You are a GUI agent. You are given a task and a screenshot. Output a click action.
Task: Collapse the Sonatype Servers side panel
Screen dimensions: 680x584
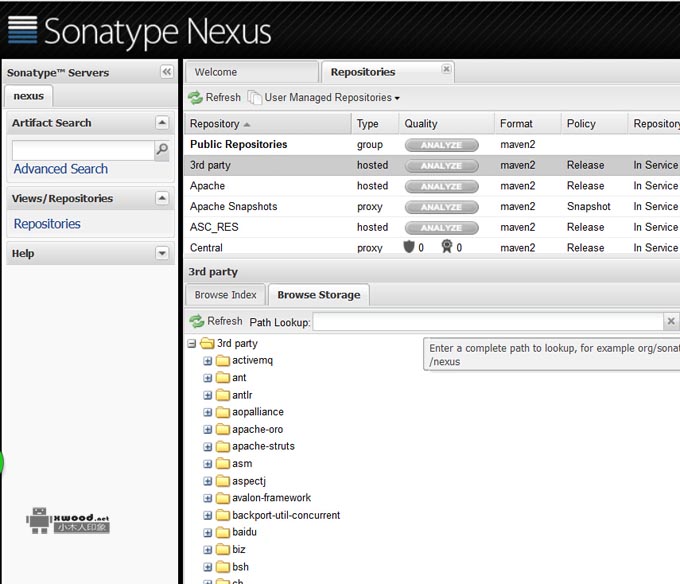tap(167, 72)
